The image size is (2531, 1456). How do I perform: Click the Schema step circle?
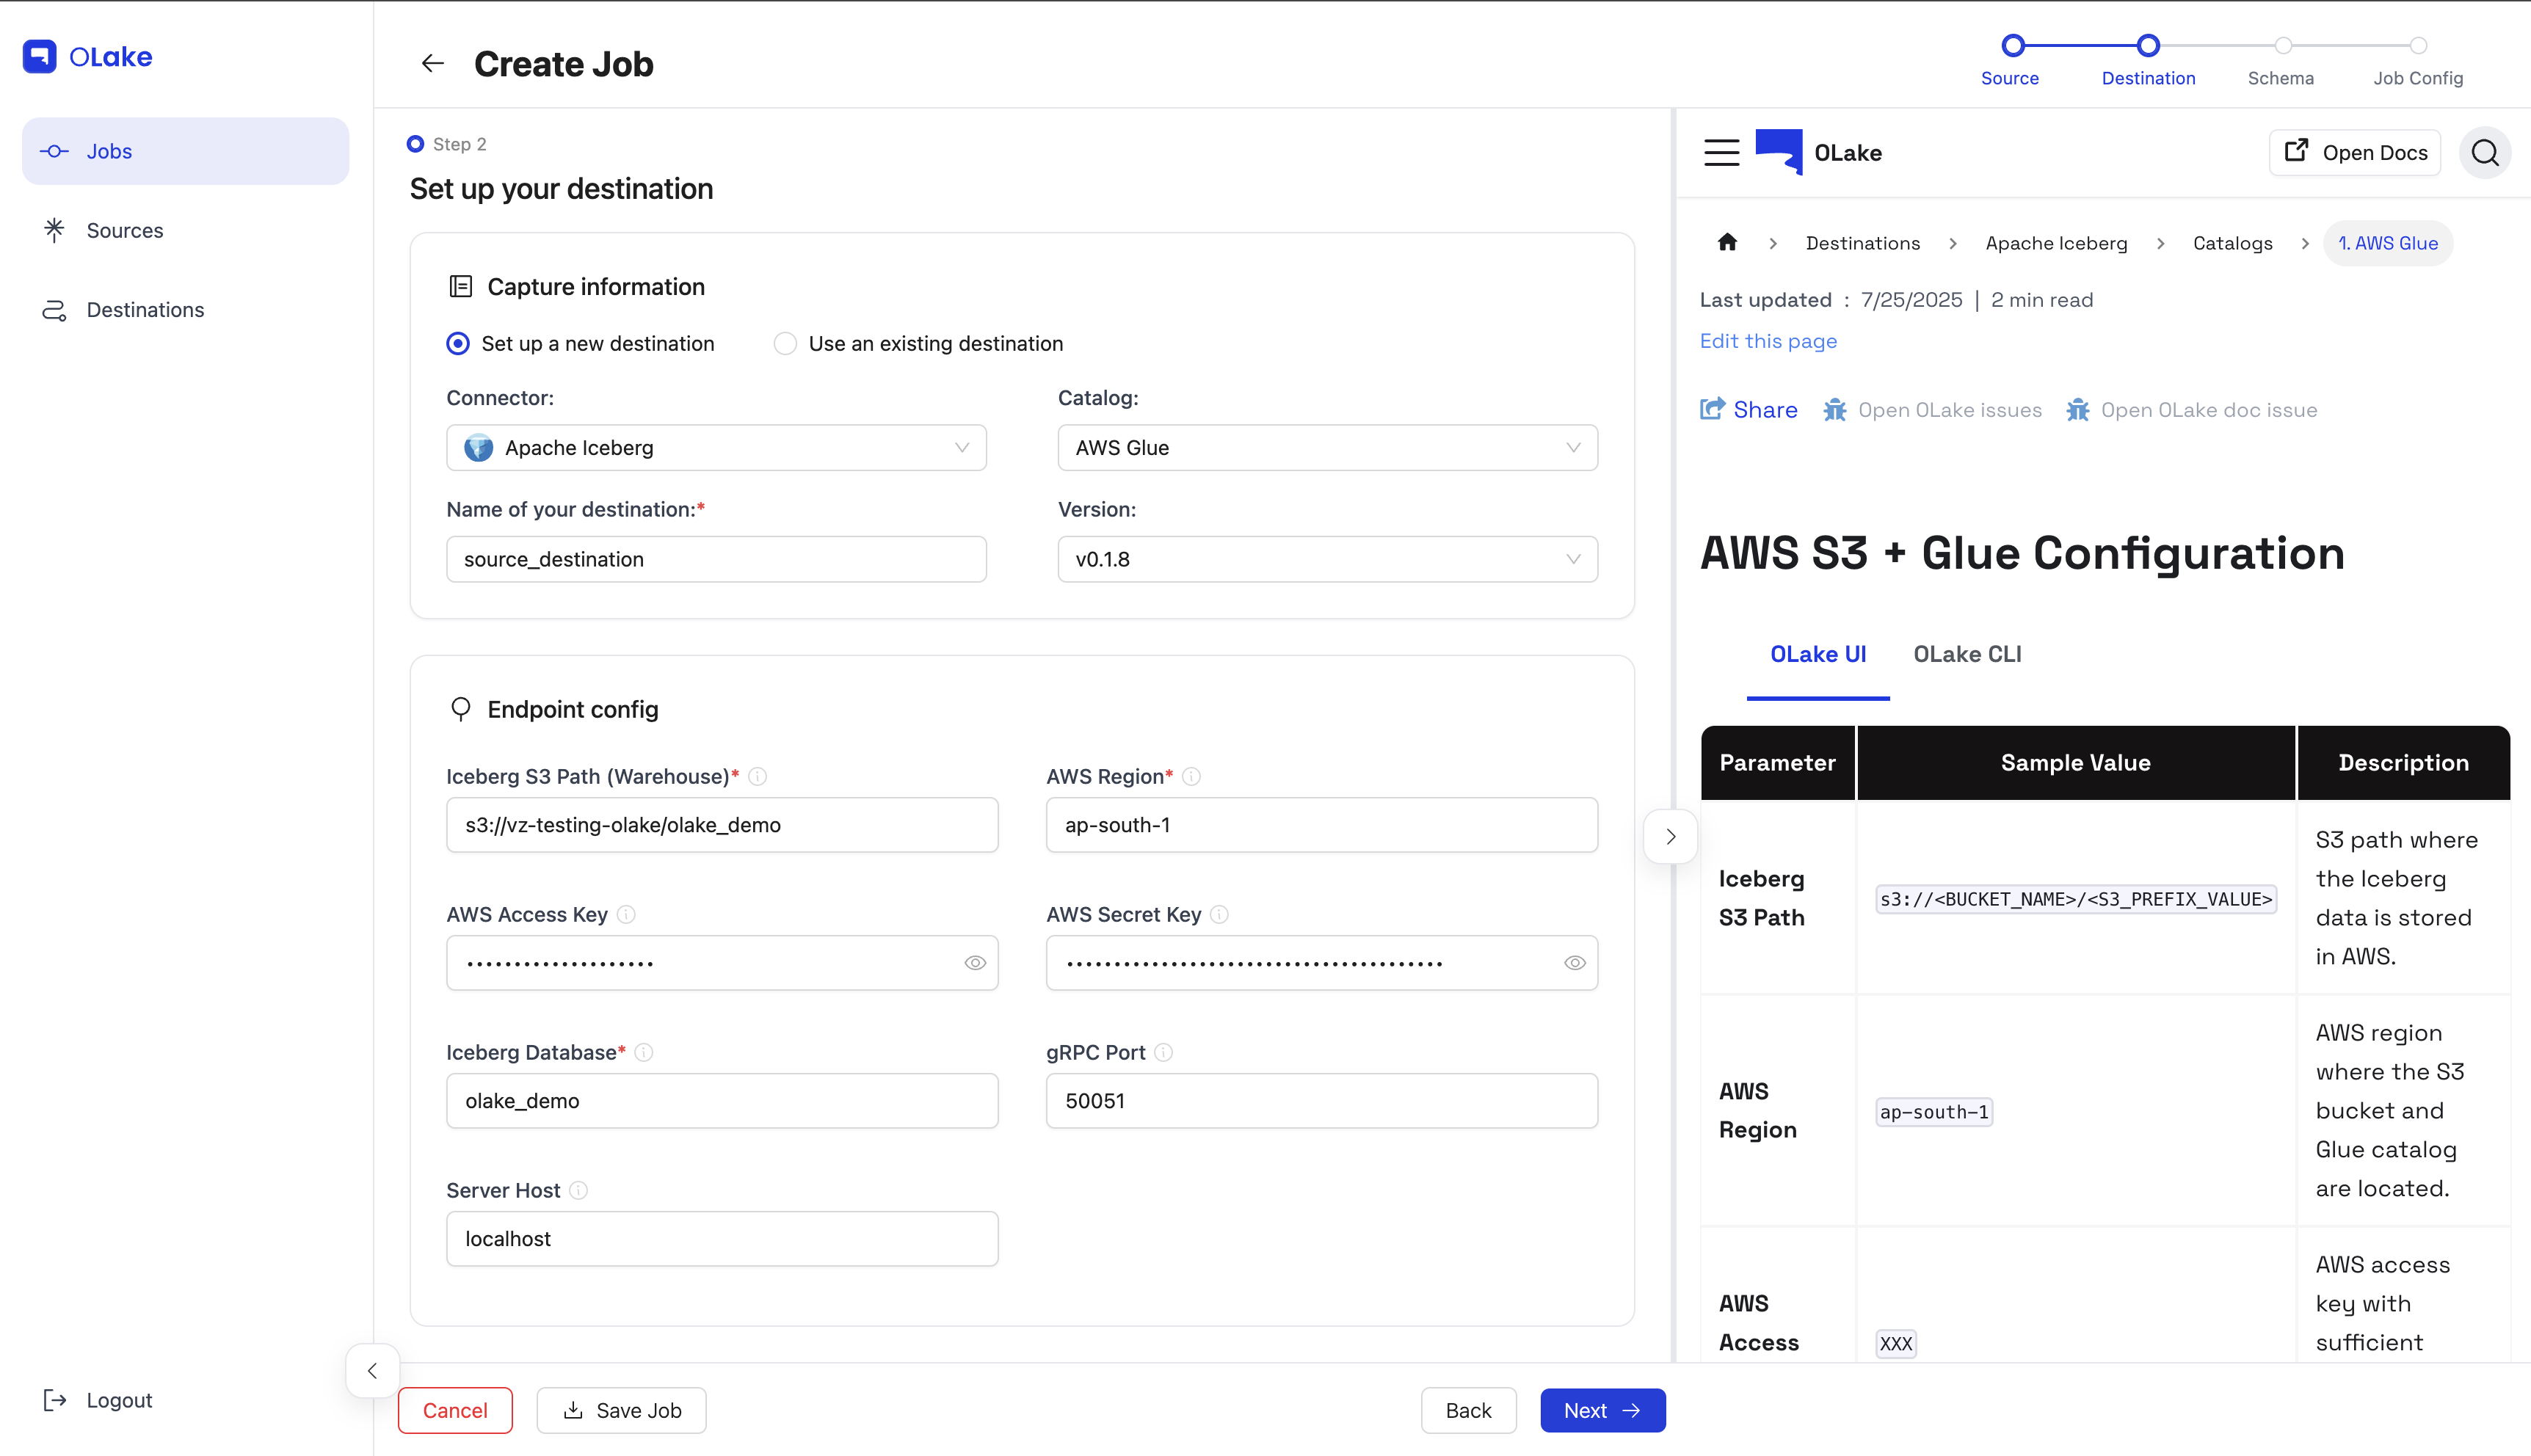(2283, 46)
